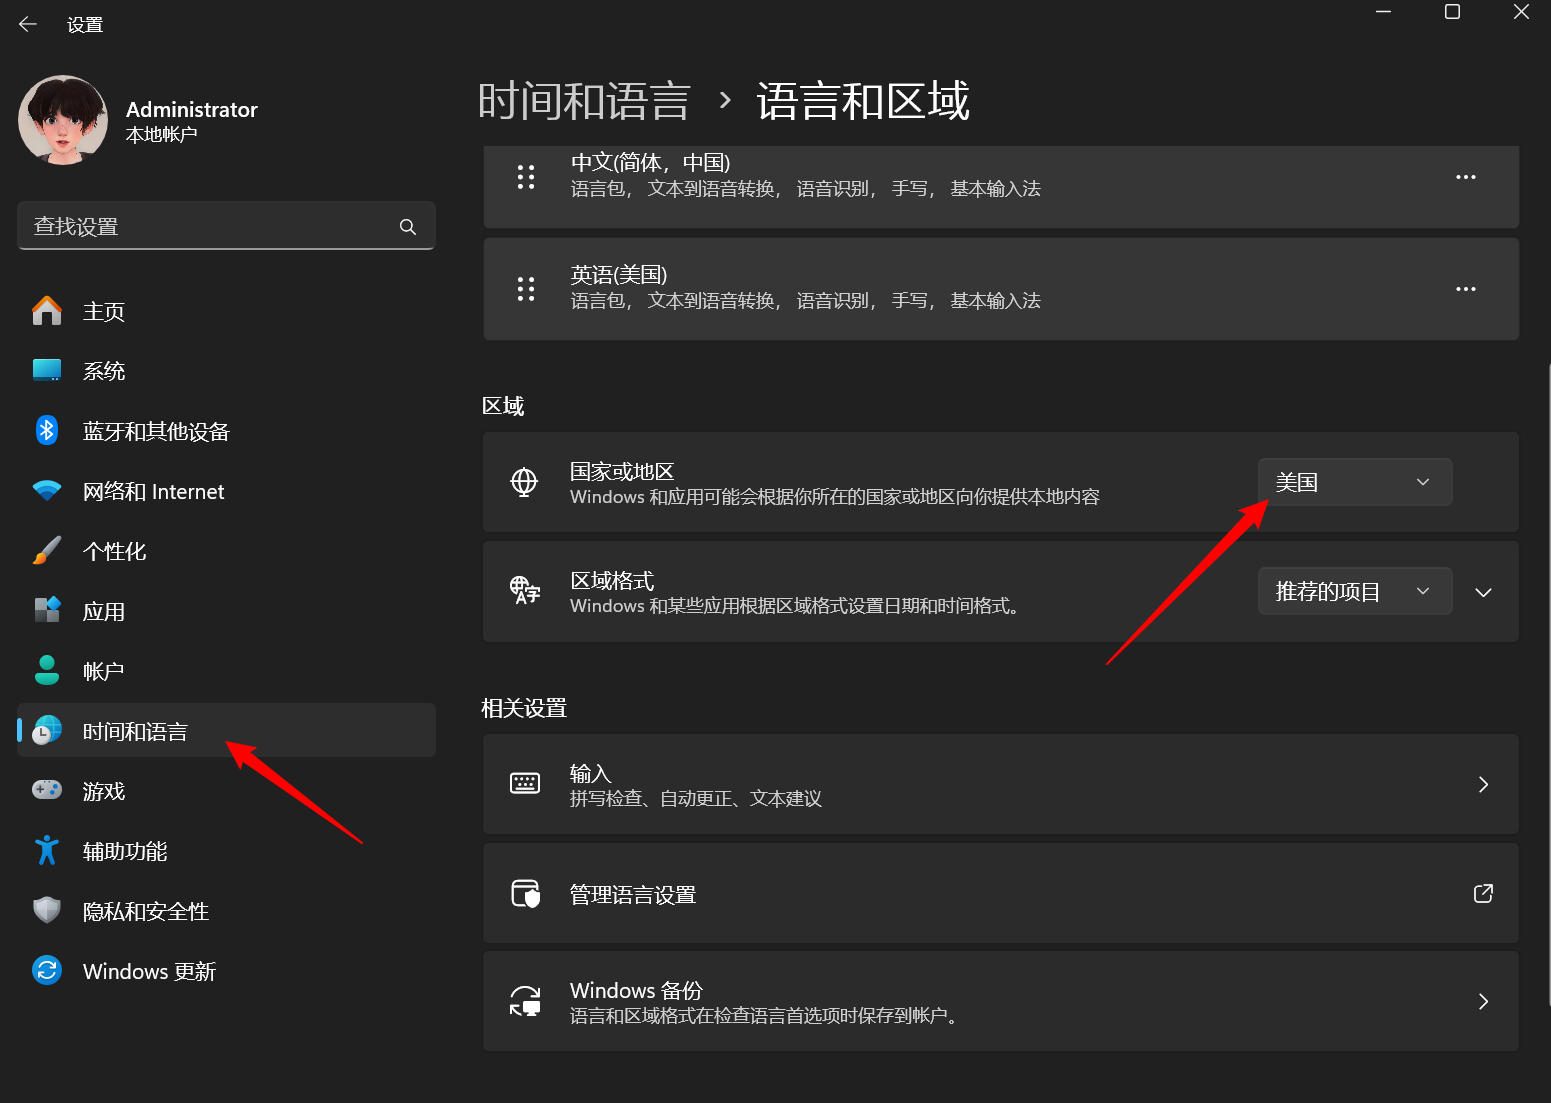Open more options for 中文(简体，中国)

[x=1466, y=177]
